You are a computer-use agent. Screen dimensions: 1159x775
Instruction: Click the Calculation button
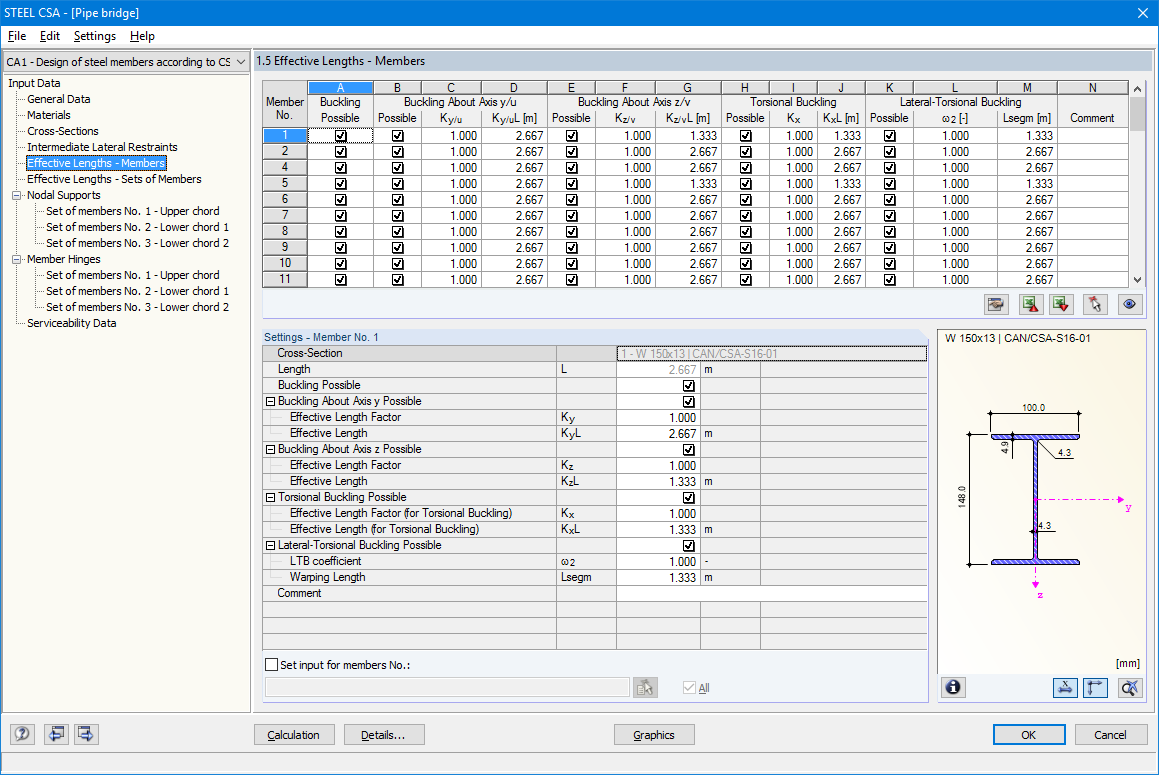click(x=294, y=734)
